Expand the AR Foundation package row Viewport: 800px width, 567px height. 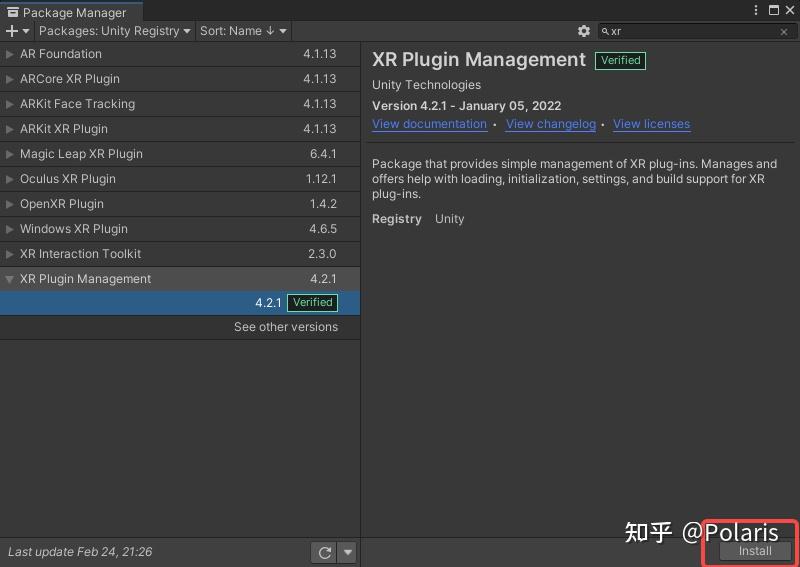[x=9, y=54]
